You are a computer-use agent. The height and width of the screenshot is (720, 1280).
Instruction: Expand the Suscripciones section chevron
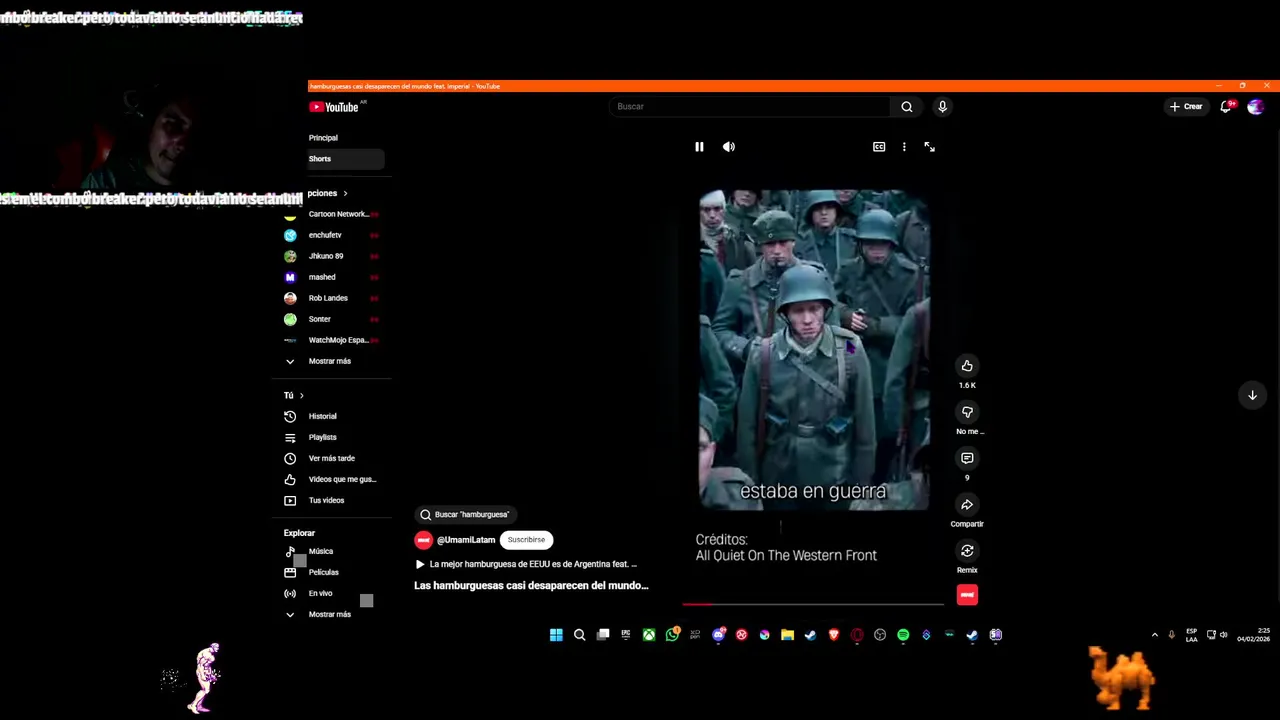[x=345, y=193]
